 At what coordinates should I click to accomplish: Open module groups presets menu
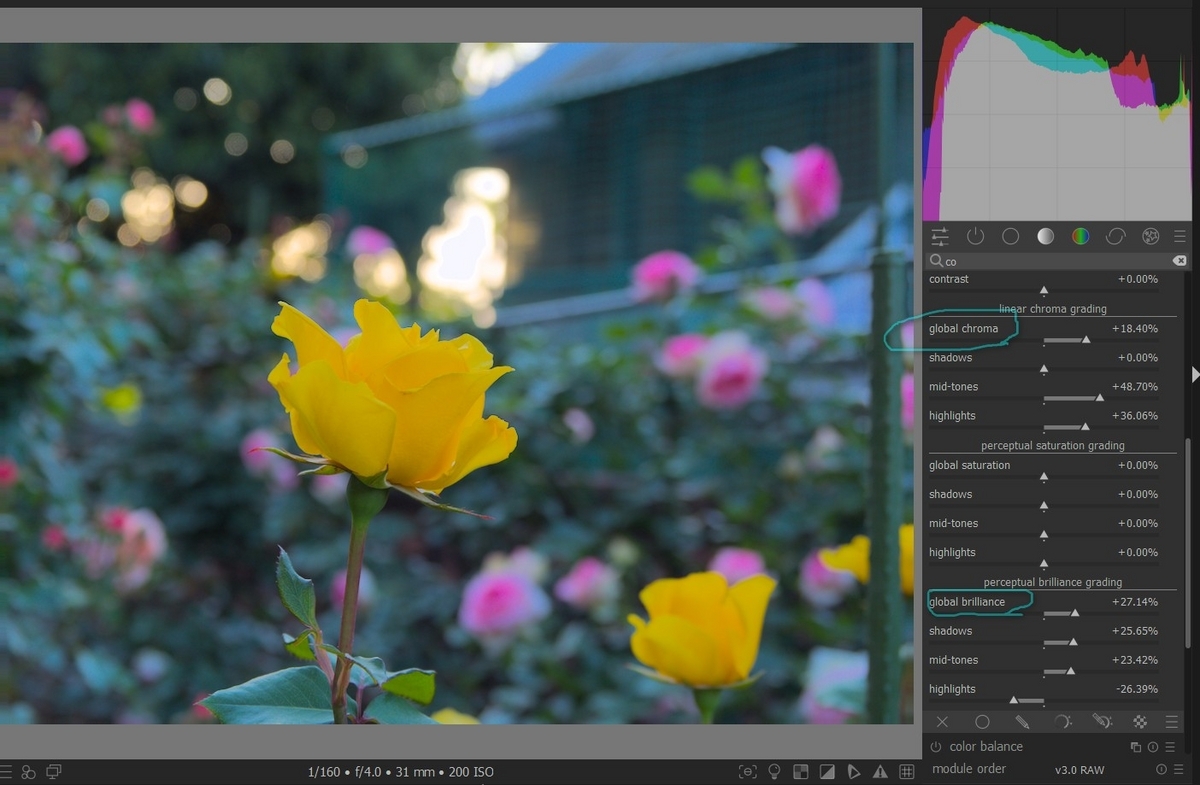tap(1180, 237)
